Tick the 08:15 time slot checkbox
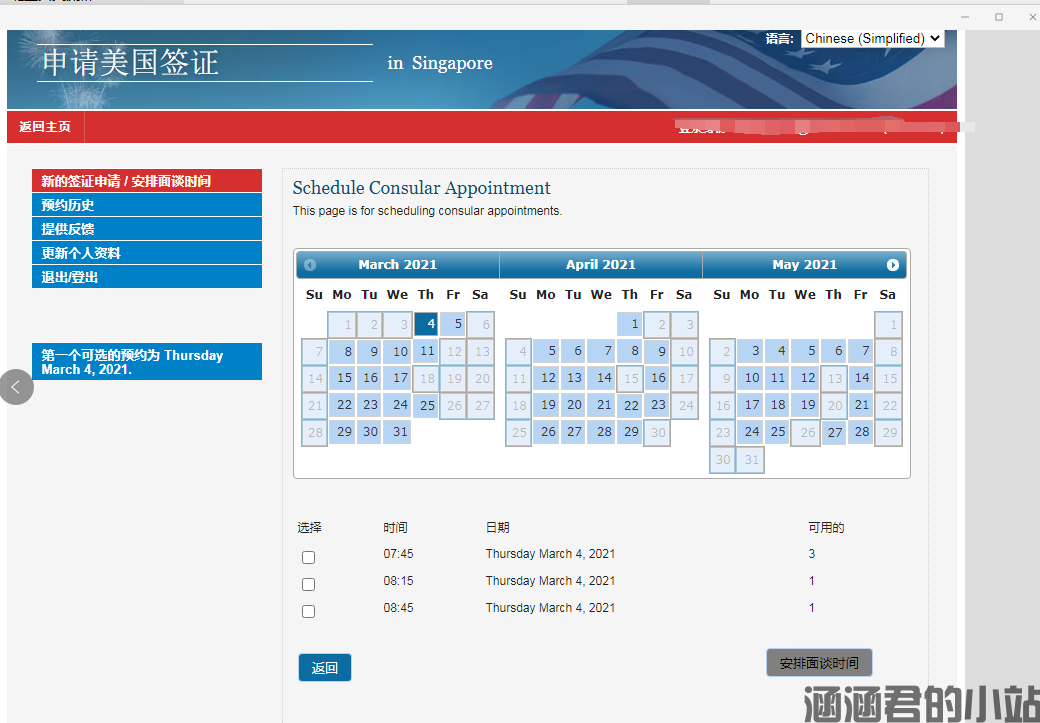1040x723 pixels. (308, 584)
